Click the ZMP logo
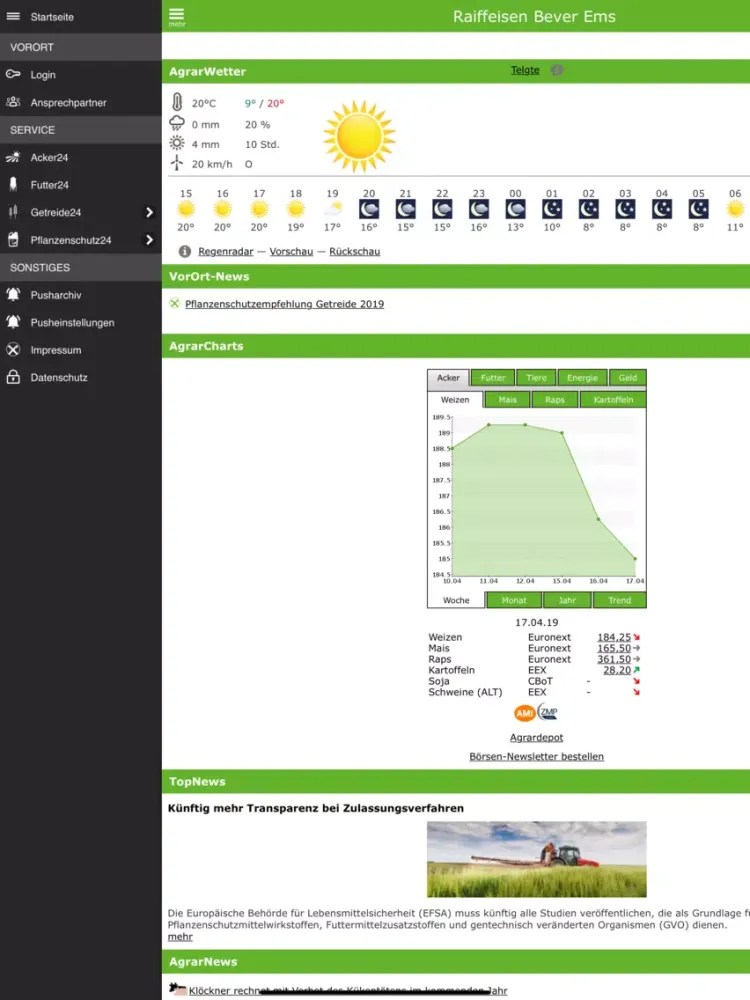This screenshot has width=750, height=1000. [548, 712]
